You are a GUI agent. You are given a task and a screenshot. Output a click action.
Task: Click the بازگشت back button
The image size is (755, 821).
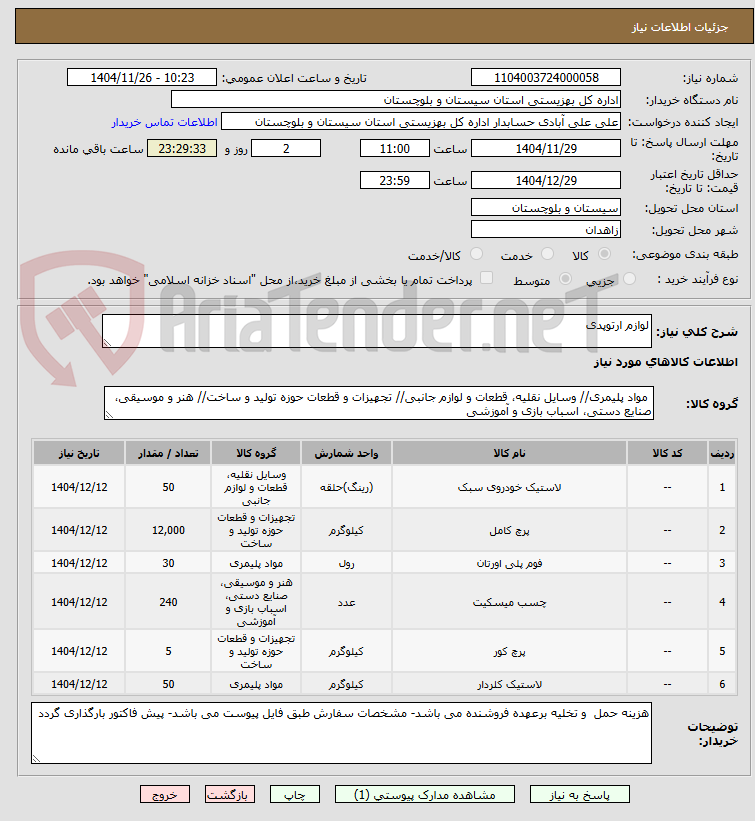(230, 795)
